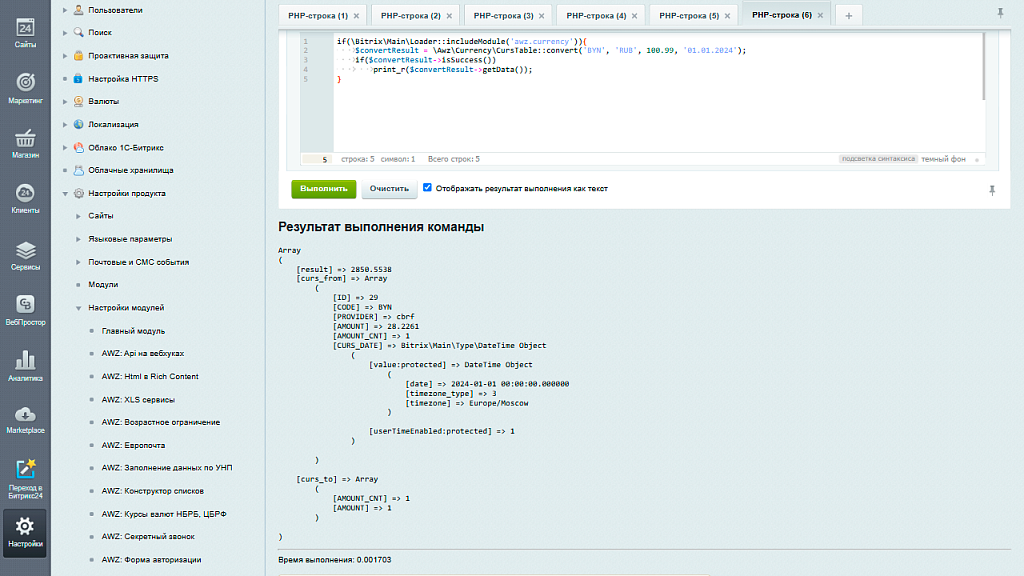Viewport: 1024px width, 576px height.
Task: Click the Очистить button
Action: click(389, 188)
